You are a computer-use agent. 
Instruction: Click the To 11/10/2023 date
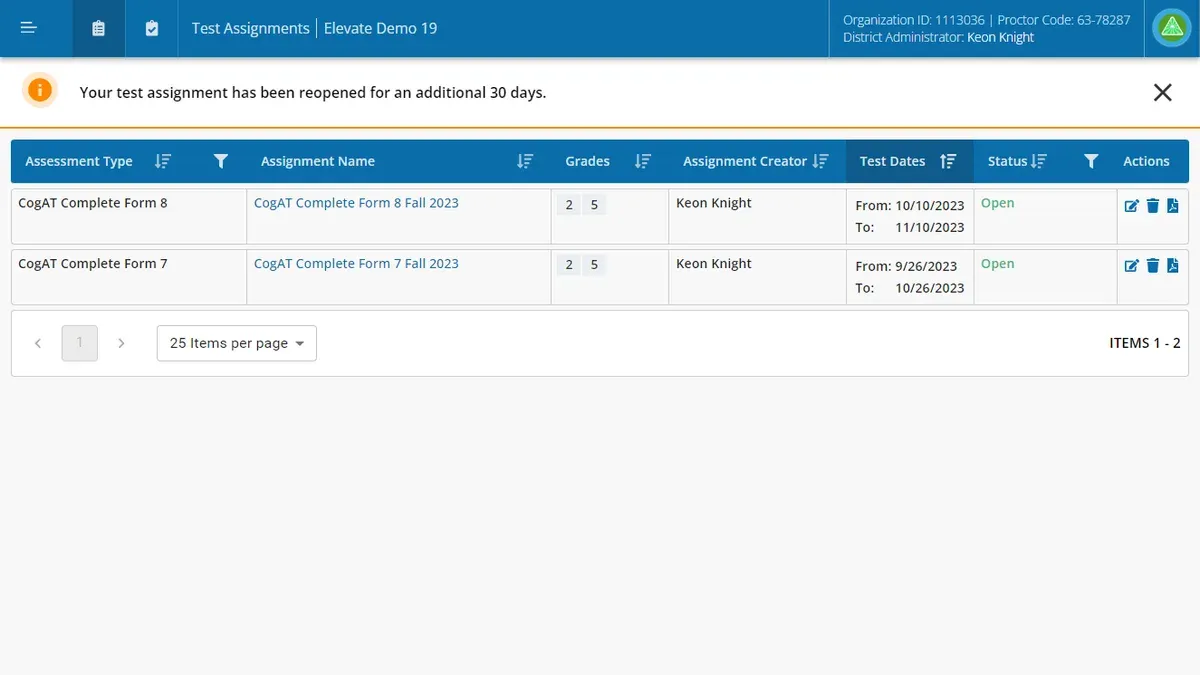click(x=910, y=228)
